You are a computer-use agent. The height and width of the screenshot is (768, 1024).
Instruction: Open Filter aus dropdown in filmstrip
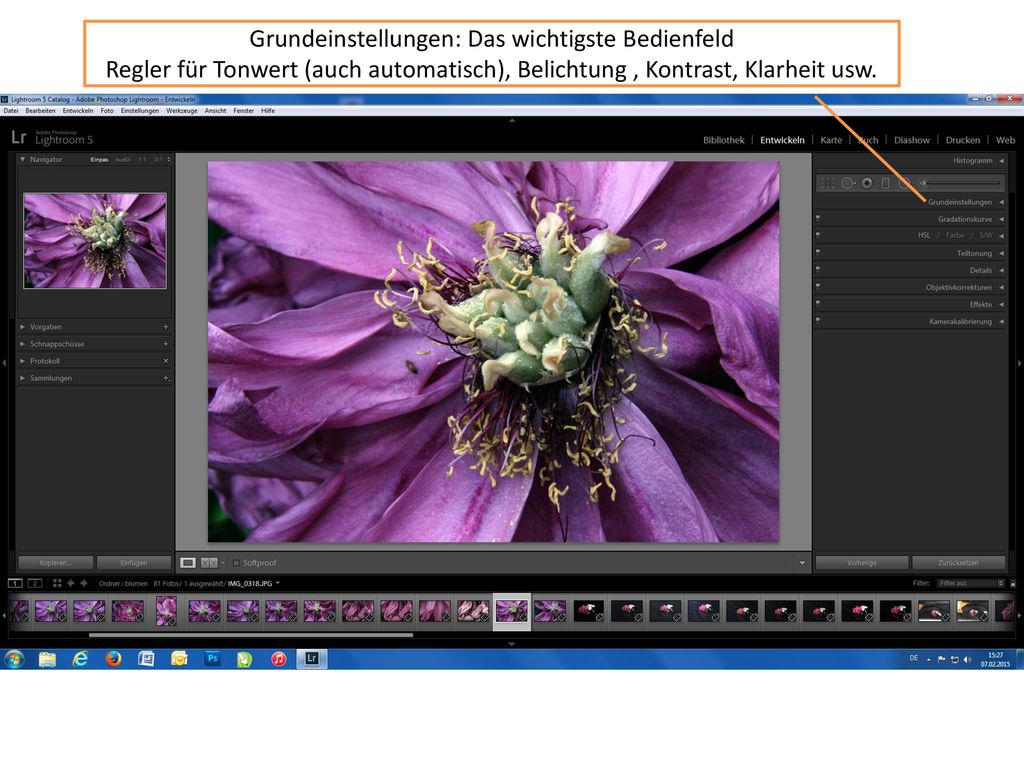(970, 583)
